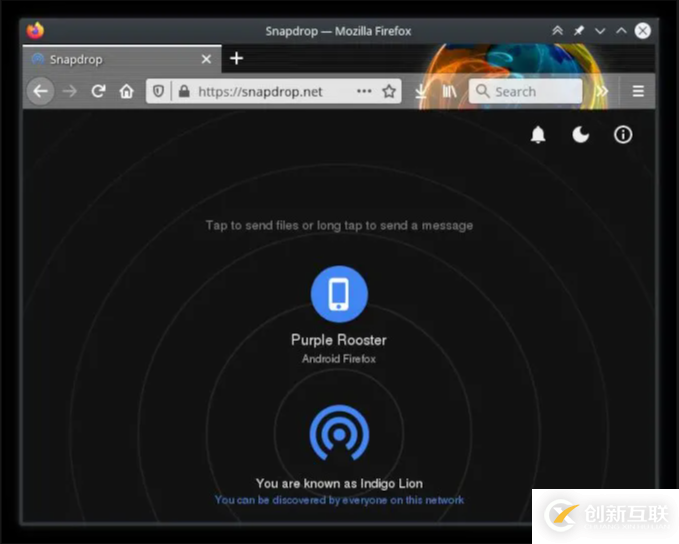Click the Search box in toolbar
Screen dimensions: 679x544
[x=525, y=91]
